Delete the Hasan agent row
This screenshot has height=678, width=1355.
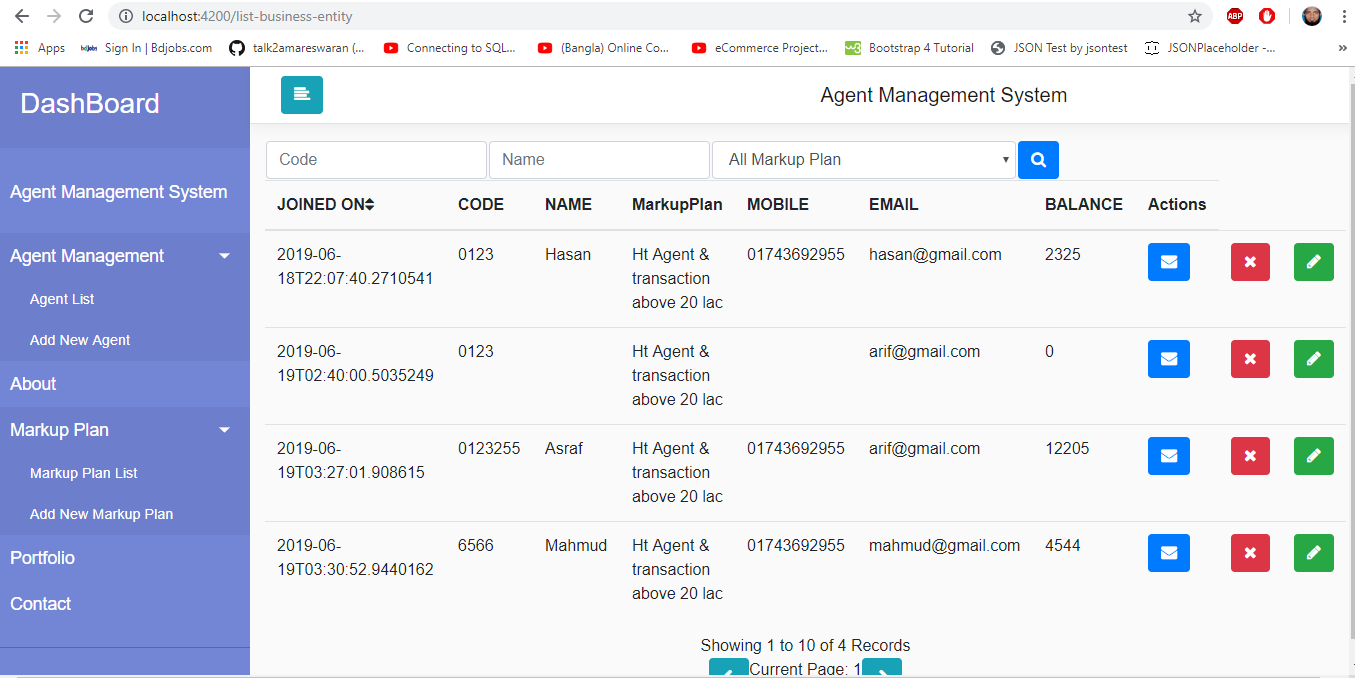[1250, 262]
